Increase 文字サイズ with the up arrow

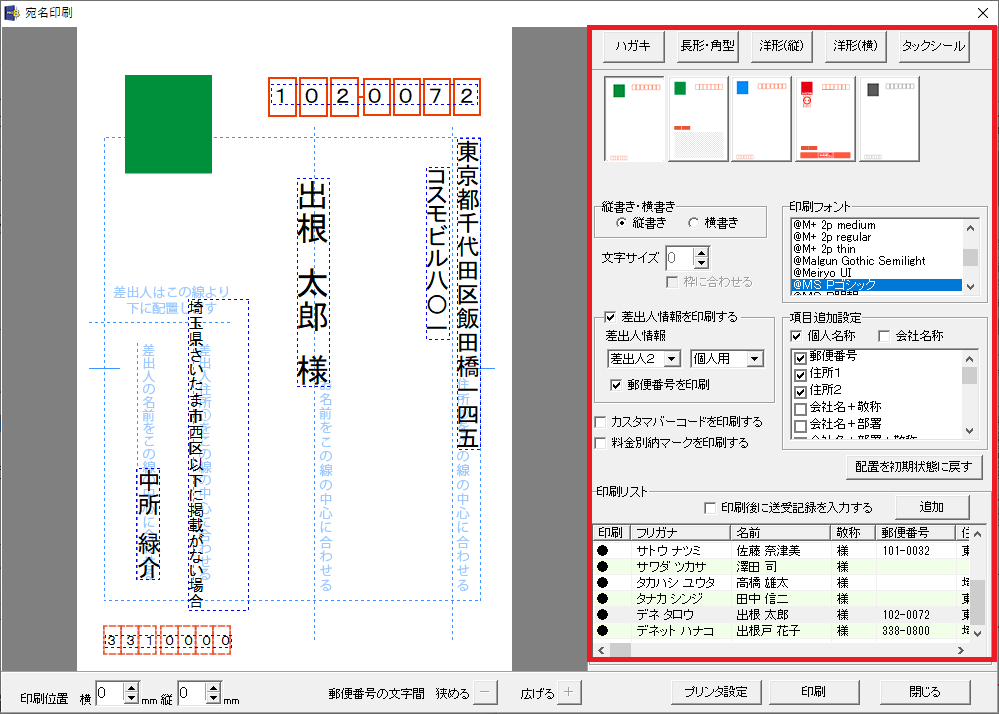(x=701, y=252)
